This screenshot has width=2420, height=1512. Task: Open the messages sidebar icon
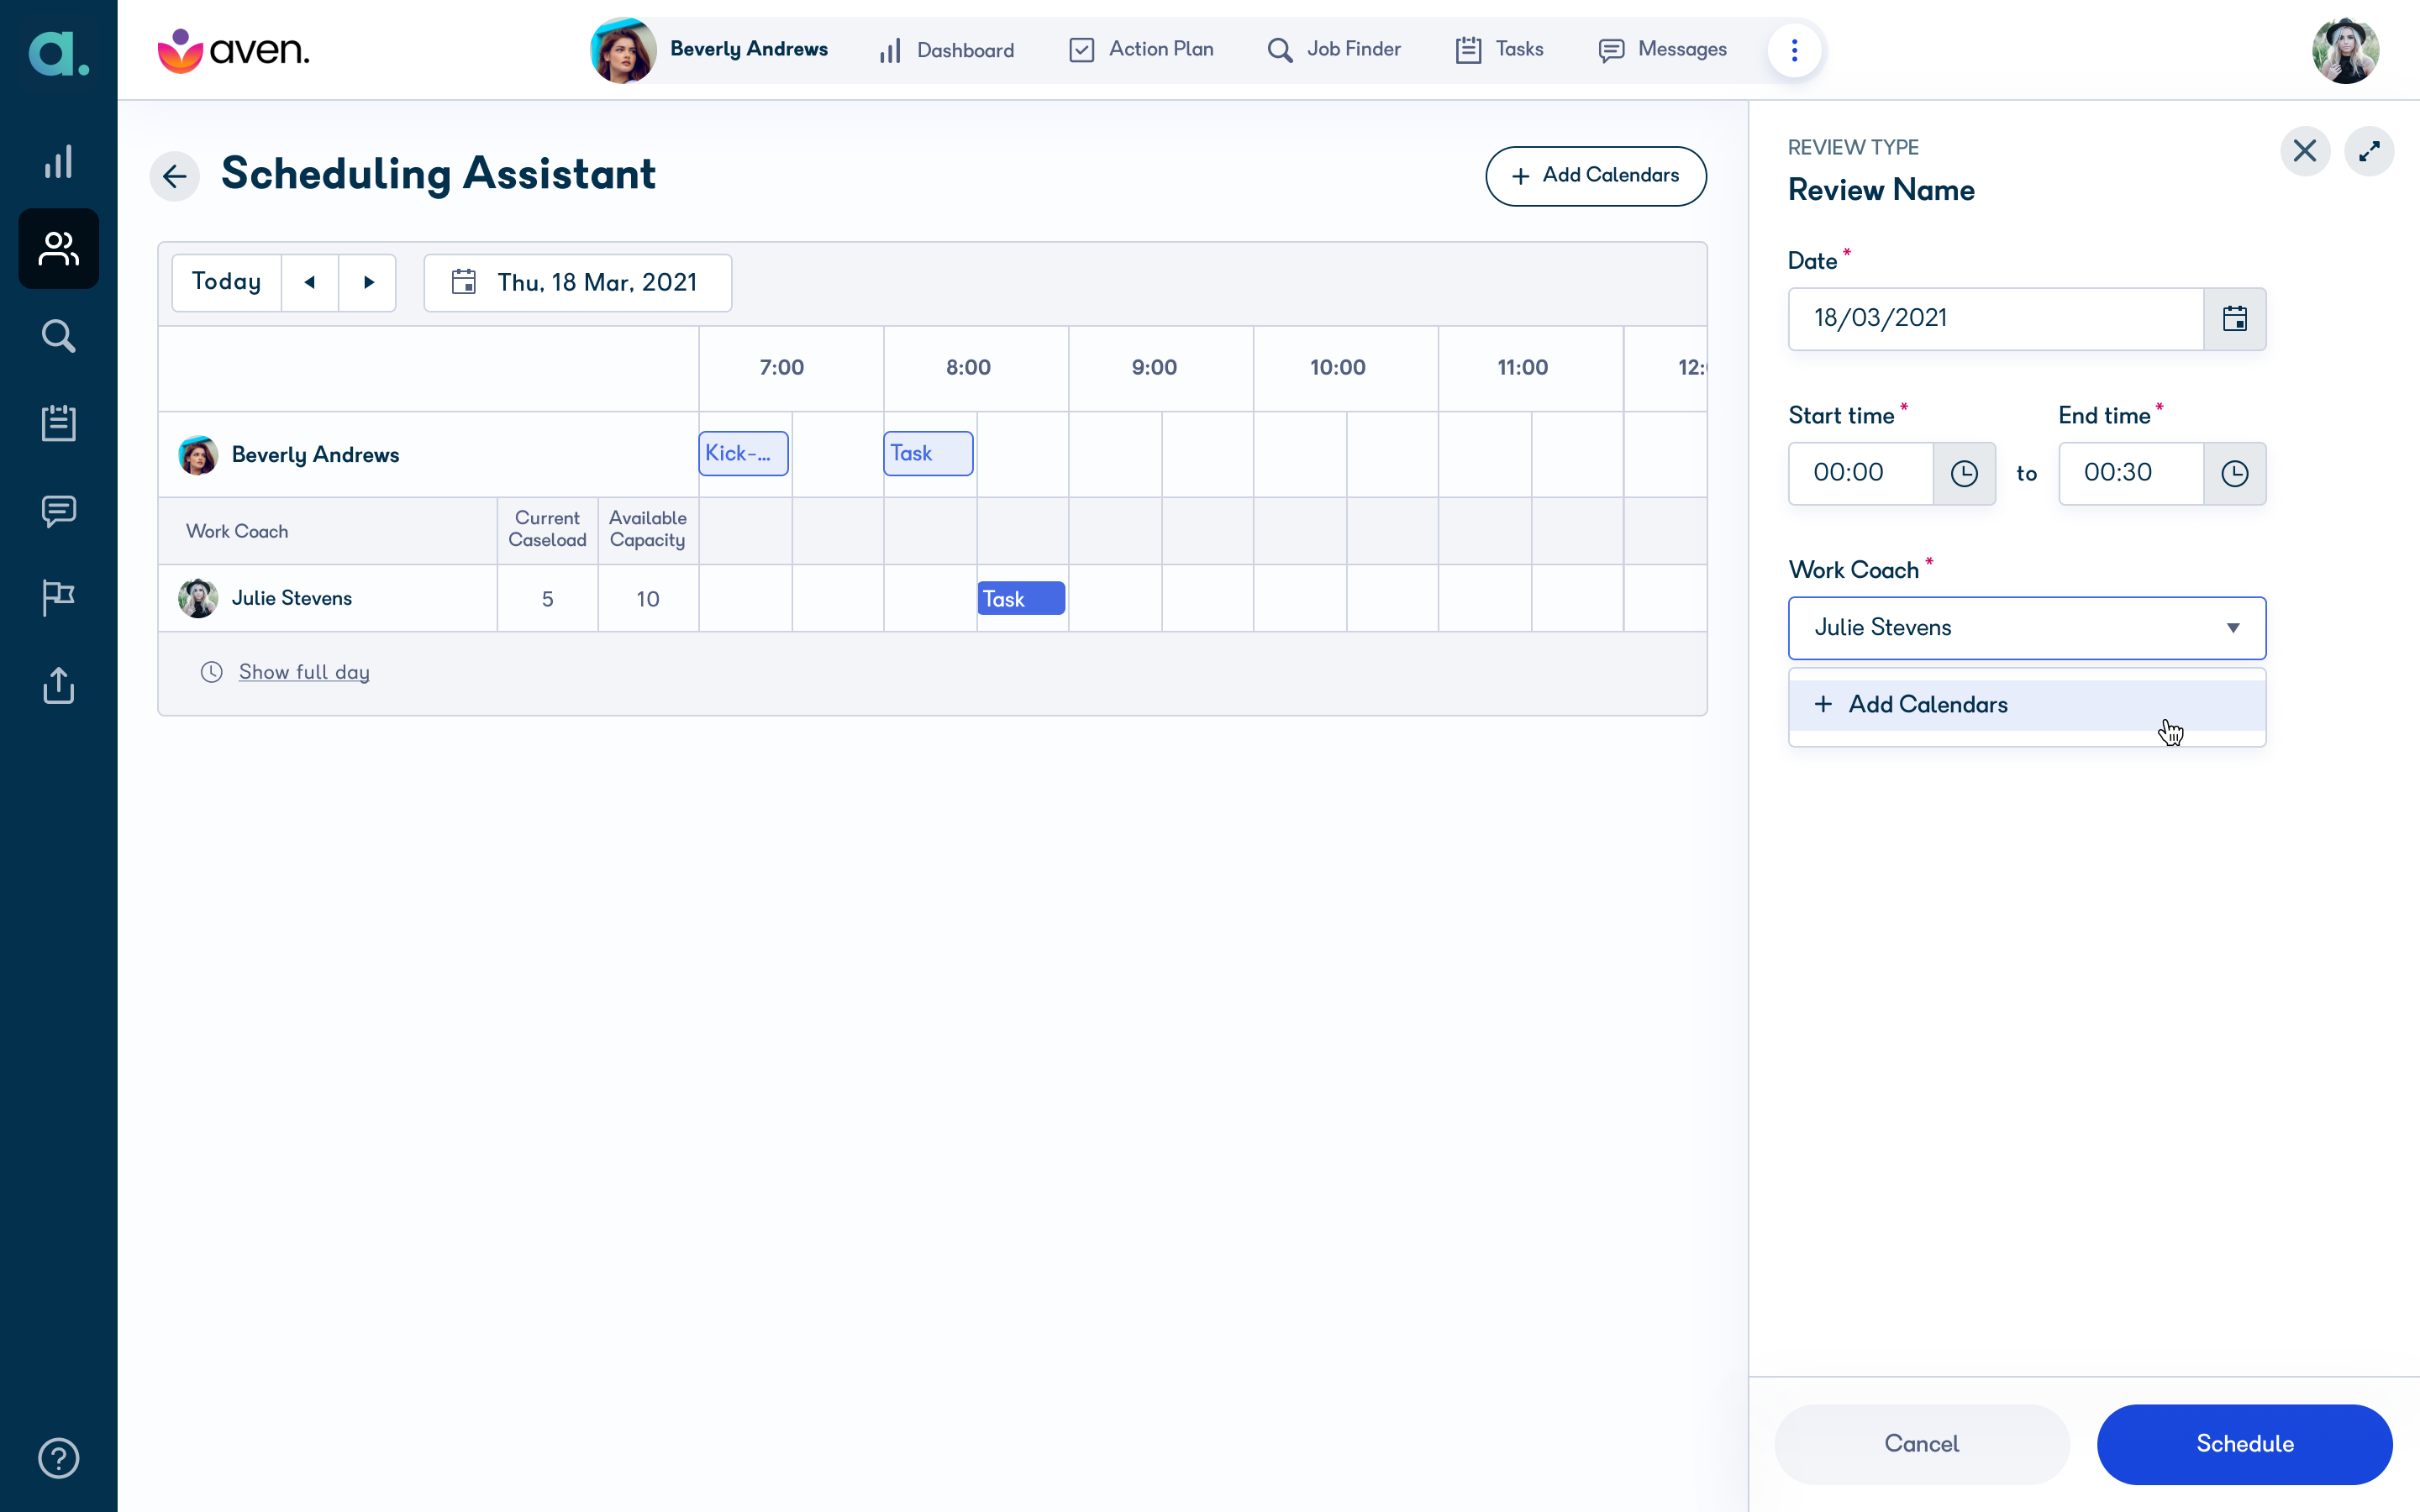coord(58,511)
